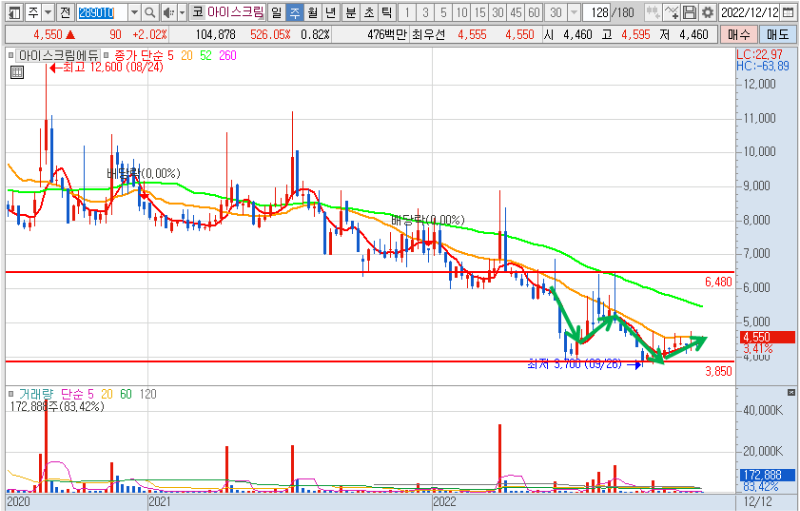Screen dimensions: 800x511
Task: Open stock code history dropdown
Action: click(134, 12)
